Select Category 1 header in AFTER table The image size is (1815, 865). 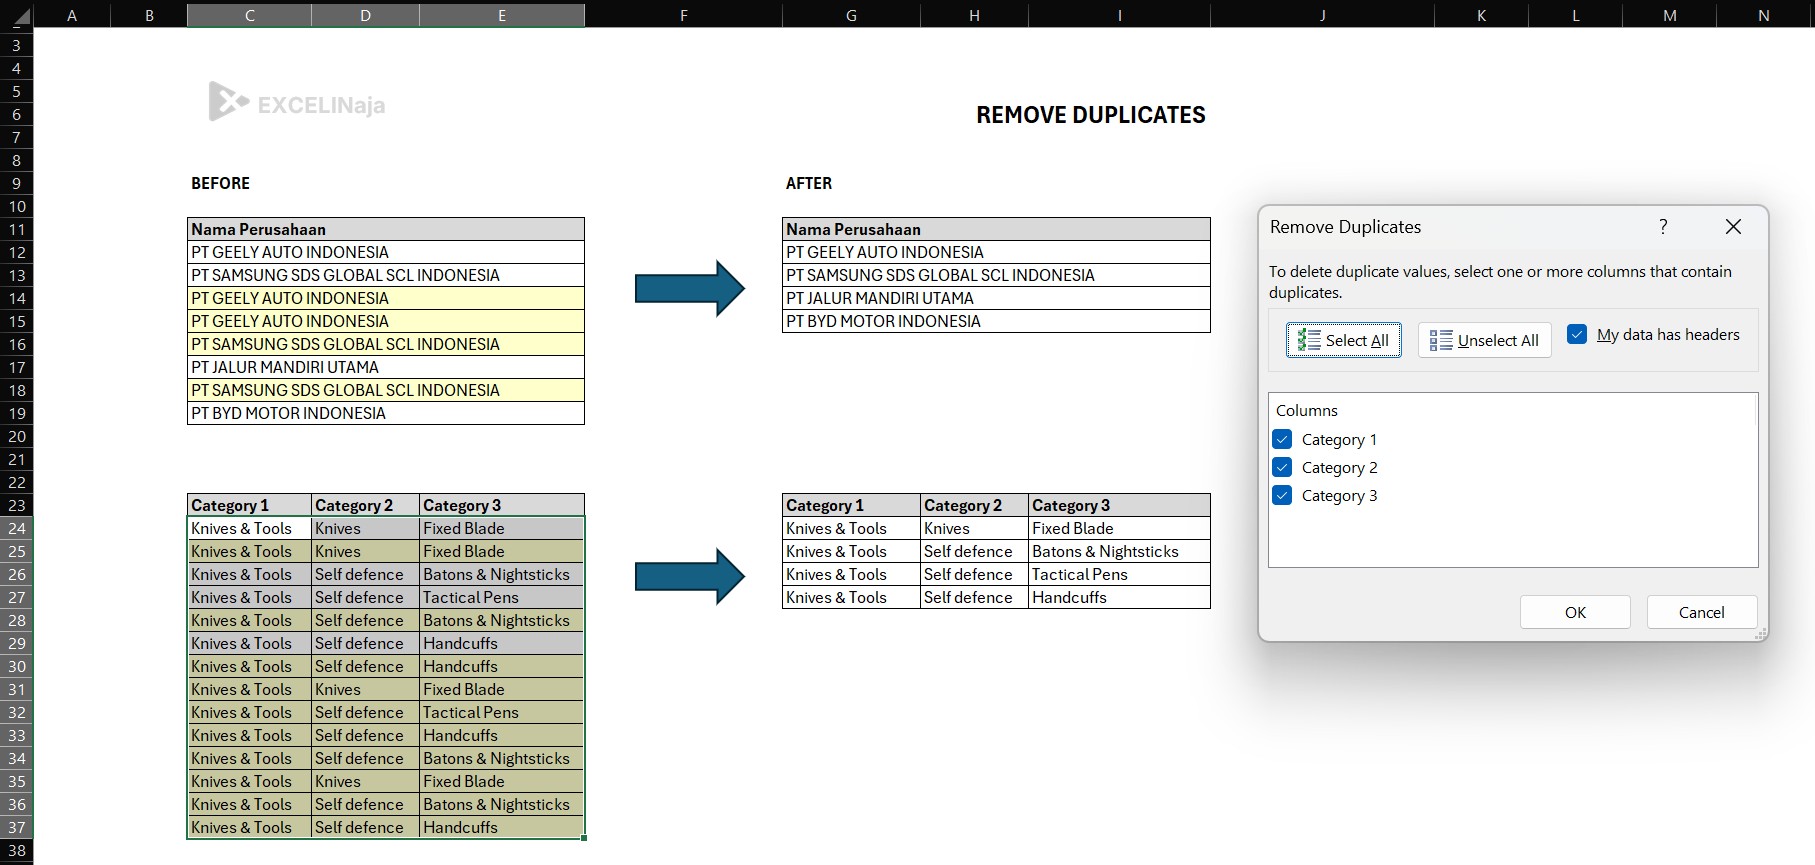851,505
